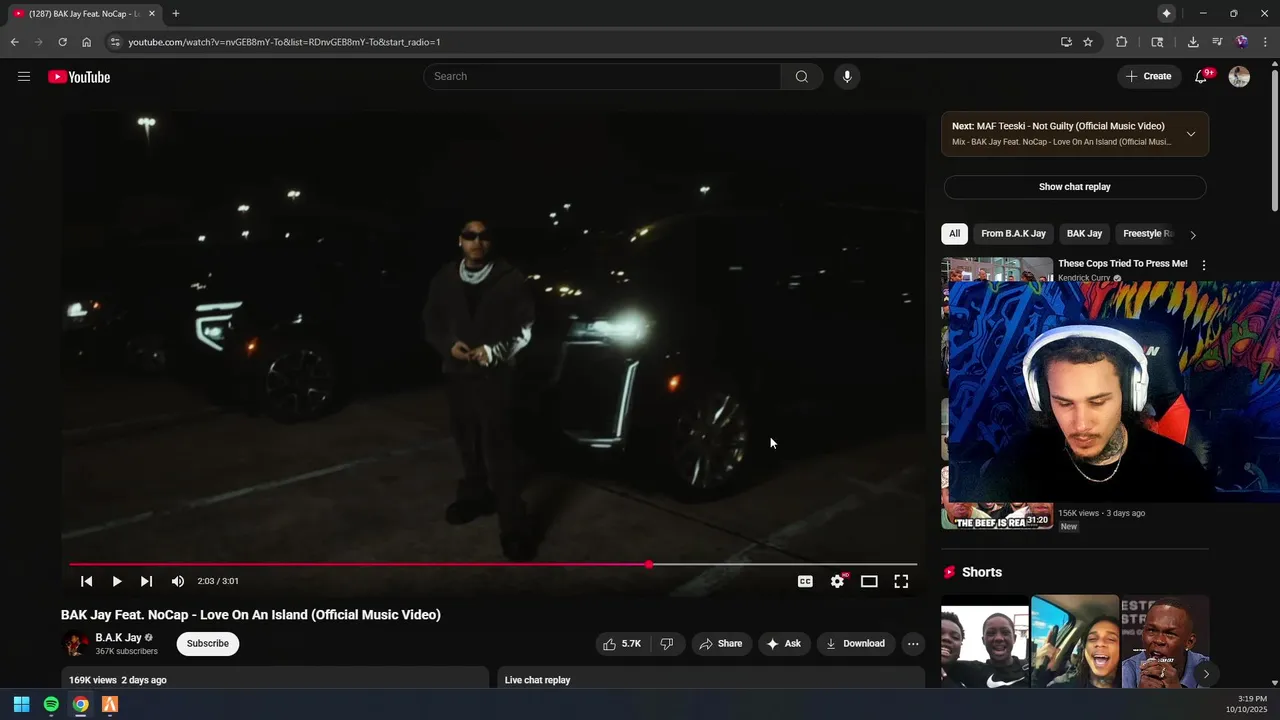
Task: Open the Ask AI button
Action: (x=784, y=644)
